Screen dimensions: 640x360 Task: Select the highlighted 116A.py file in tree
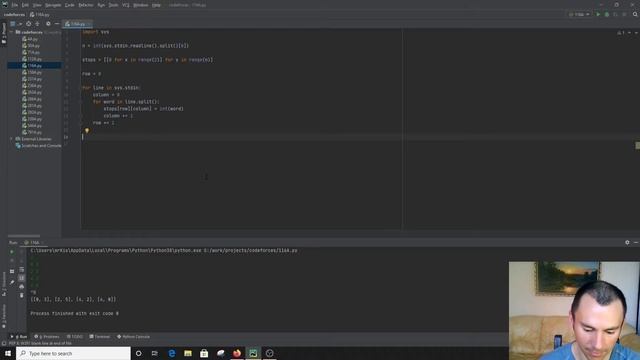(35, 65)
